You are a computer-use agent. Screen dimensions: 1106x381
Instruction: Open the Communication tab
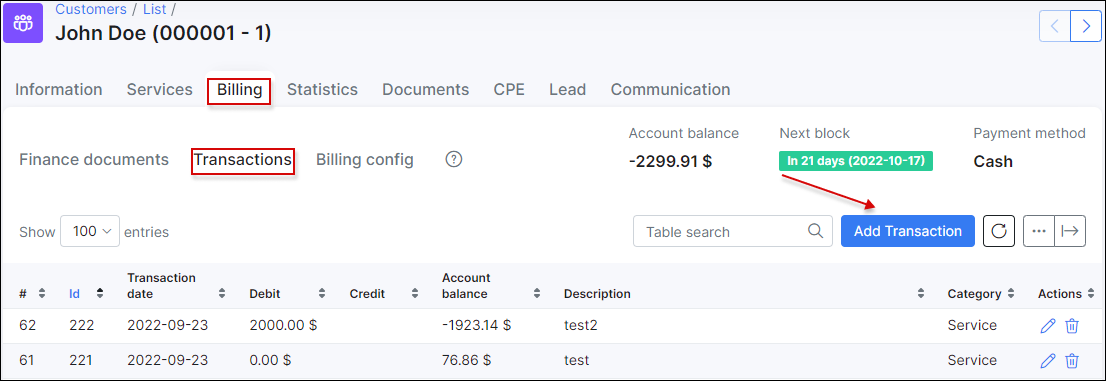tap(670, 90)
